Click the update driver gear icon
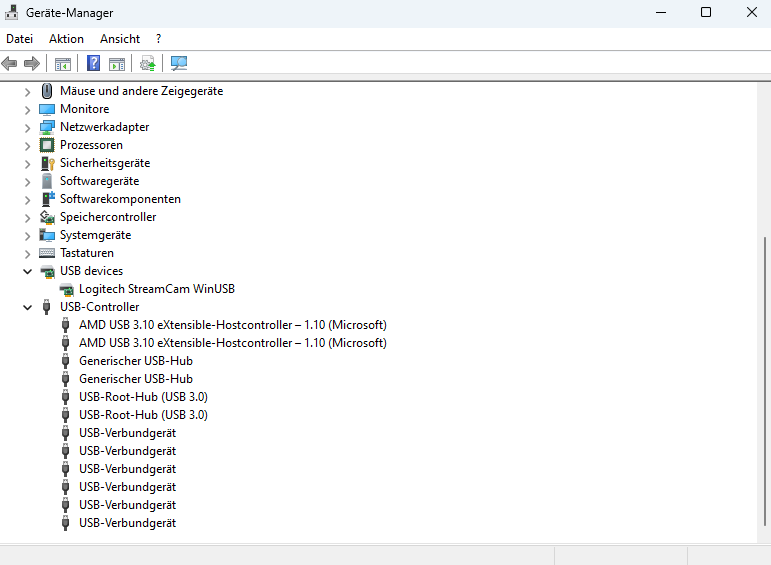Viewport: 771px width, 565px height. click(x=148, y=63)
